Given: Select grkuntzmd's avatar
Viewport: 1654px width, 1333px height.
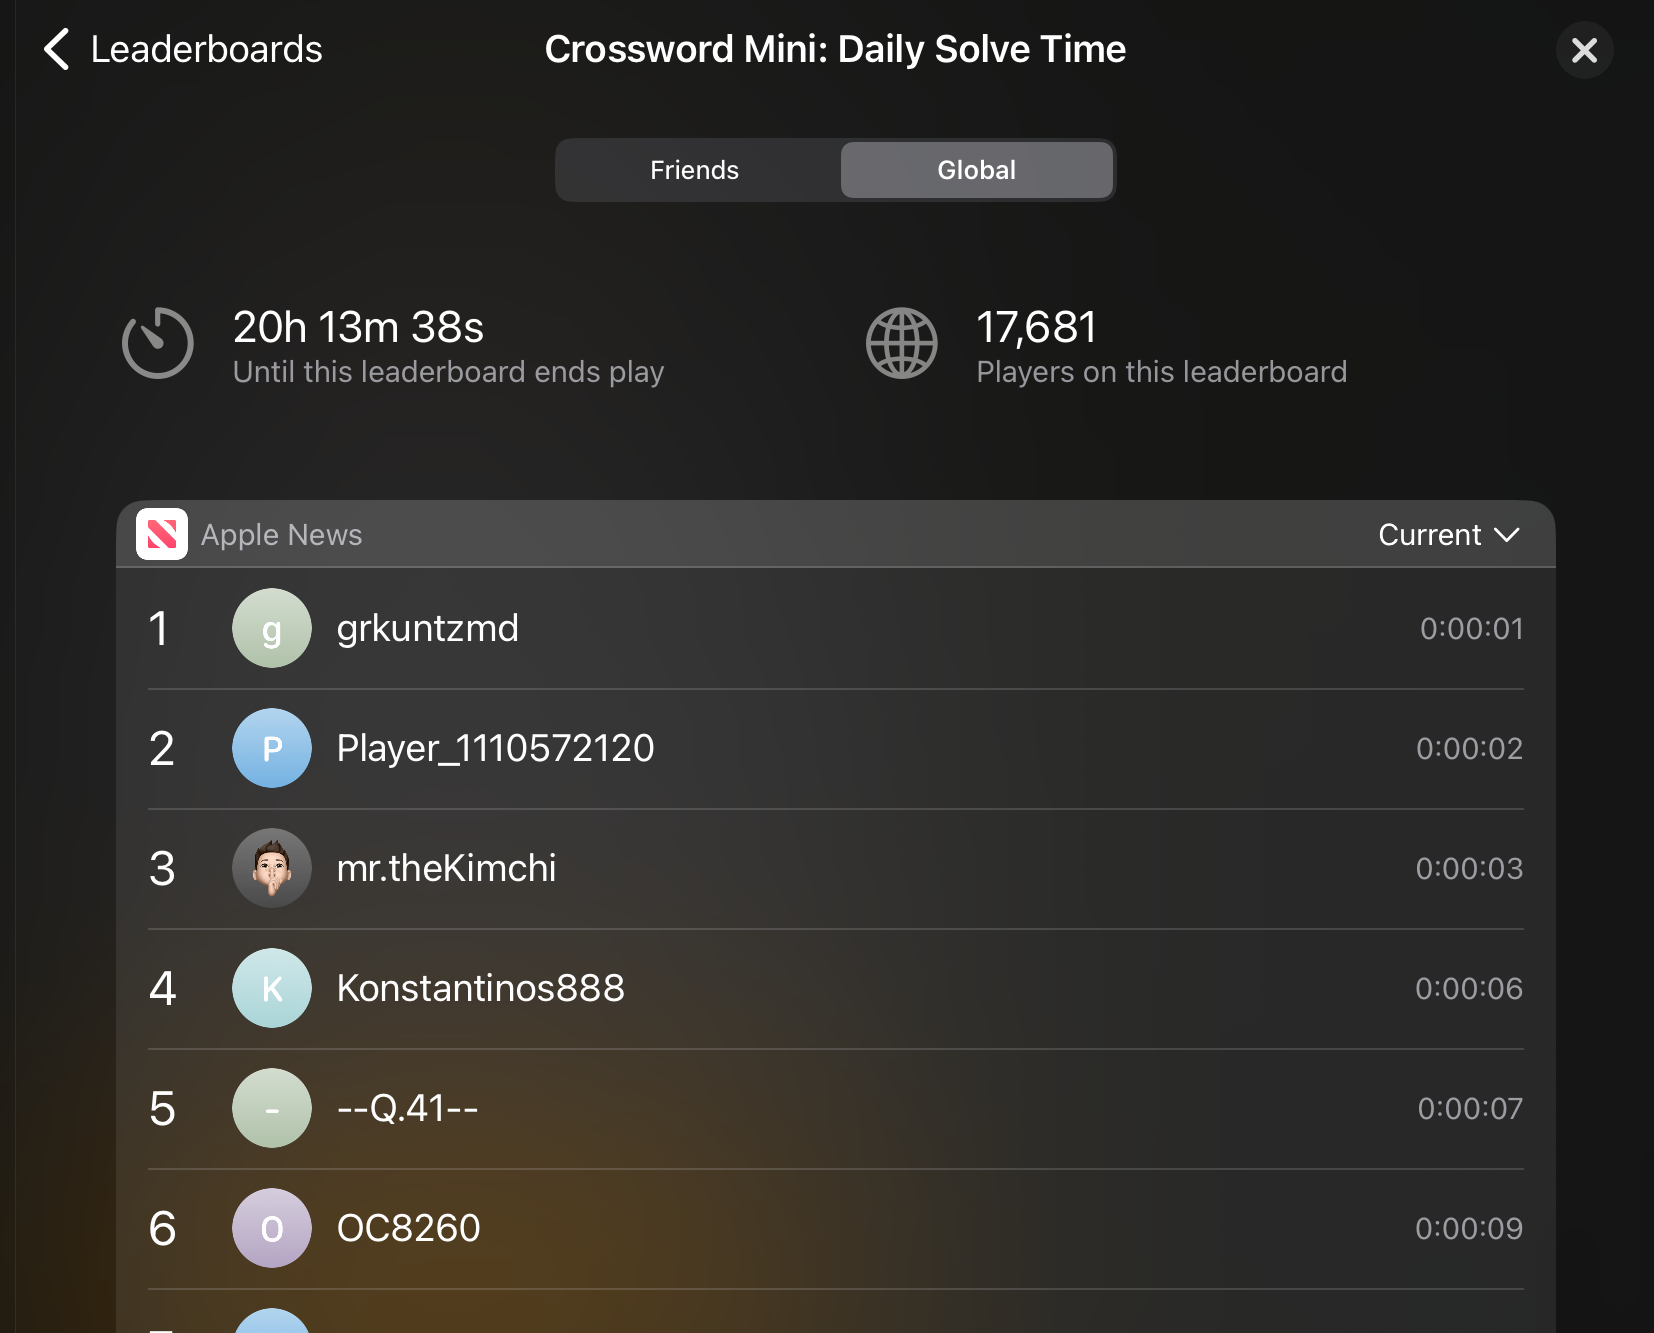Looking at the screenshot, I should (271, 628).
